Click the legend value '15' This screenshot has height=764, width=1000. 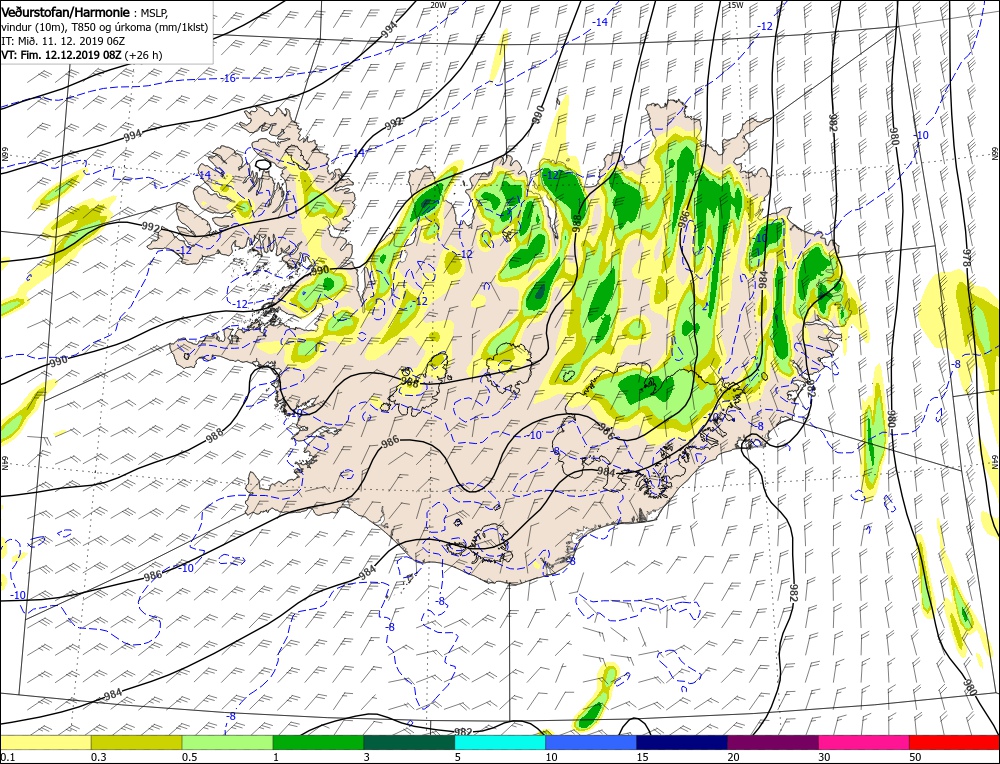click(642, 757)
